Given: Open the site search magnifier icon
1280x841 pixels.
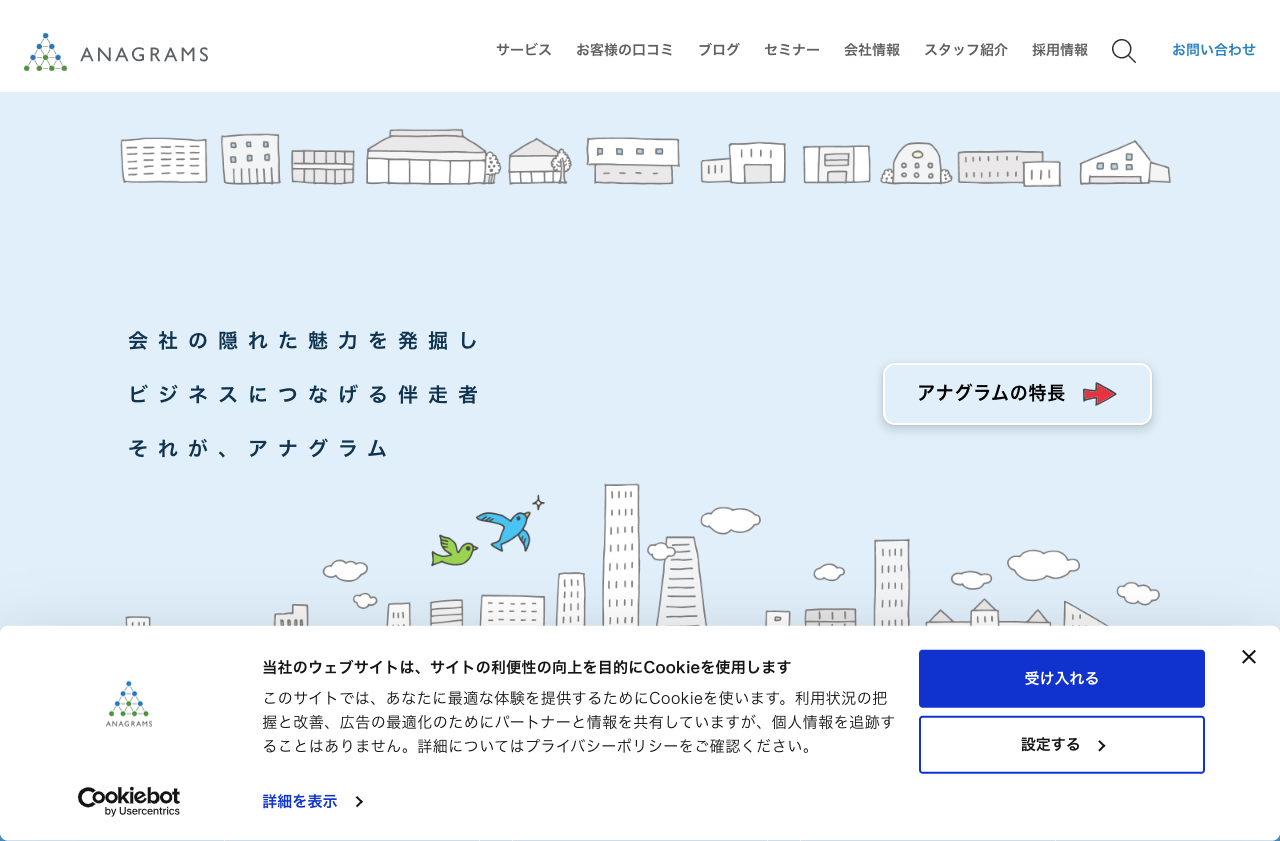Looking at the screenshot, I should [1123, 51].
